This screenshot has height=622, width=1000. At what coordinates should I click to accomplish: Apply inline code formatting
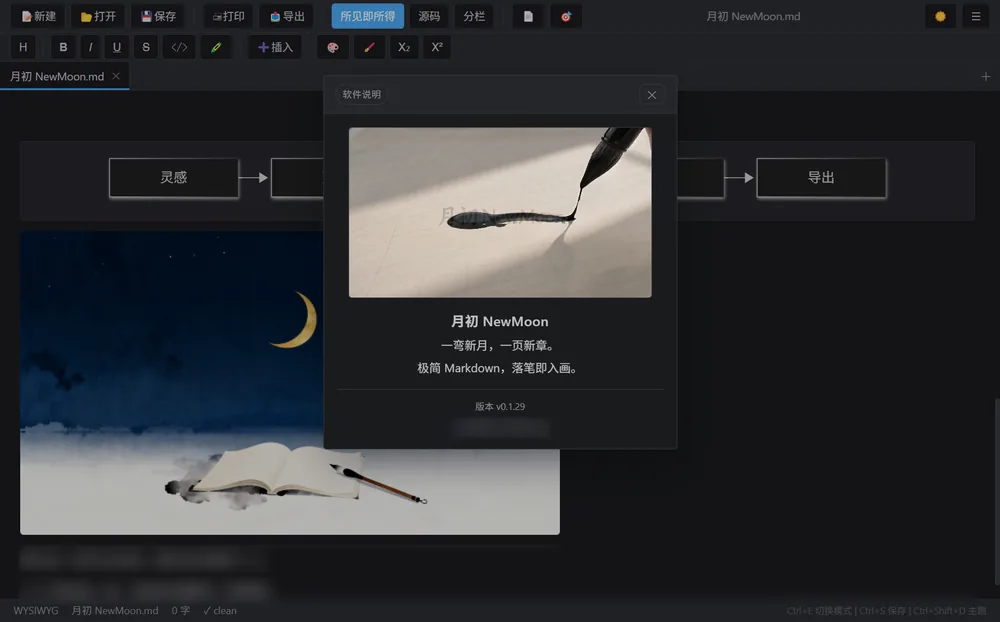[179, 47]
